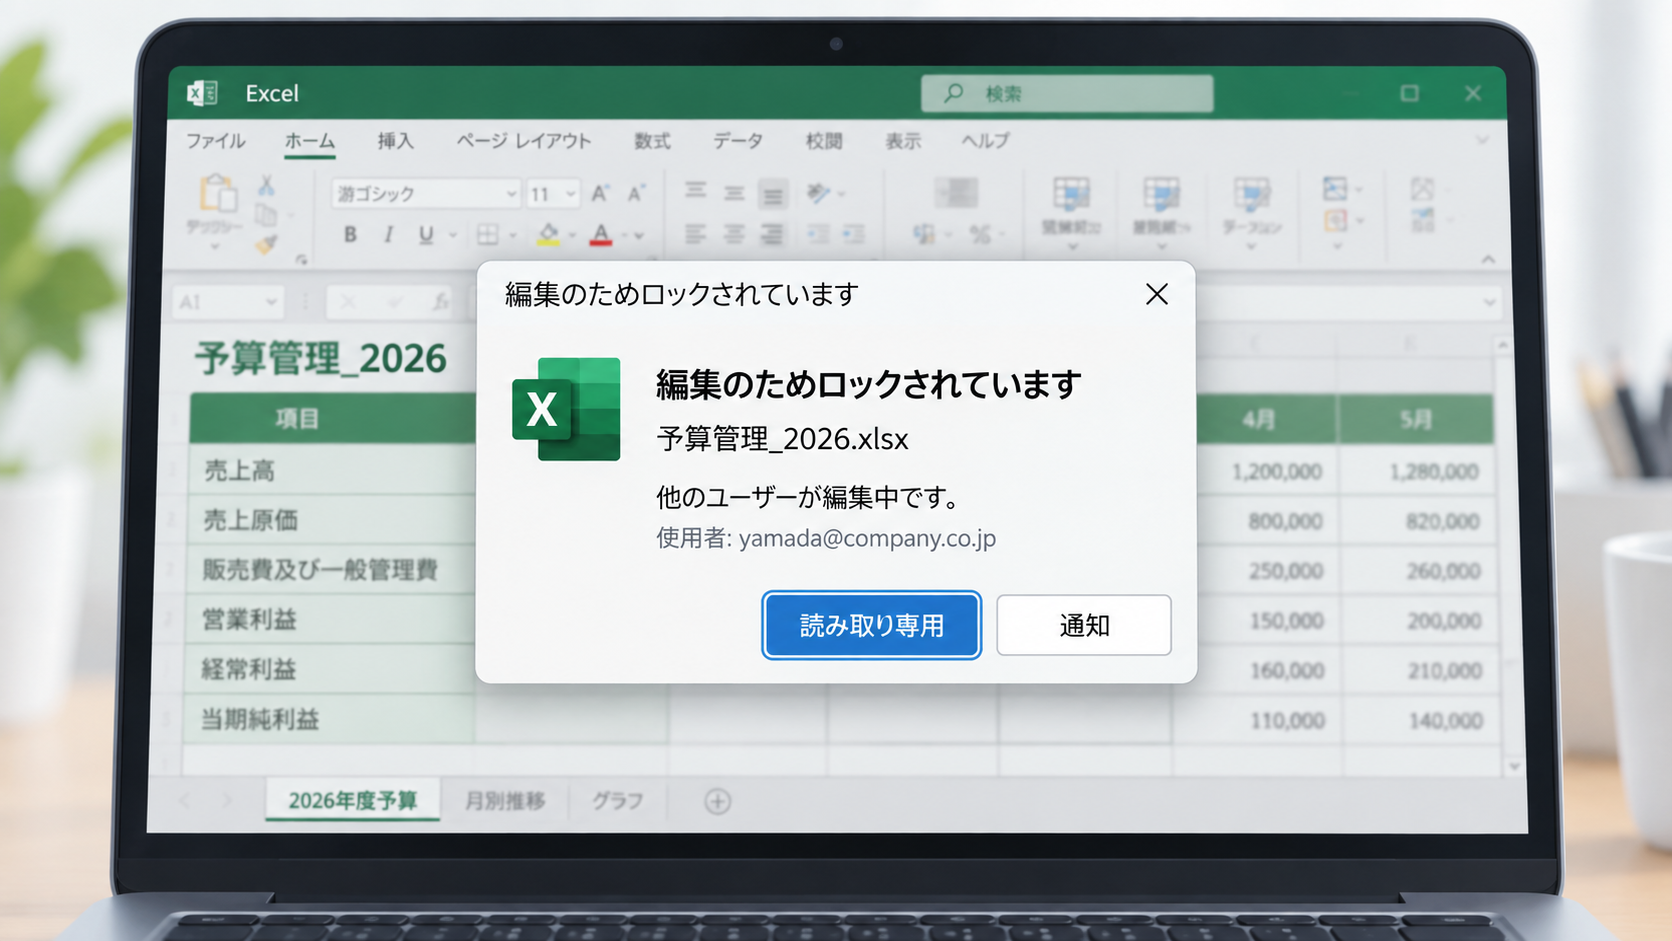Click the 営業利益 row cell
Image resolution: width=1672 pixels, height=941 pixels.
[331, 620]
